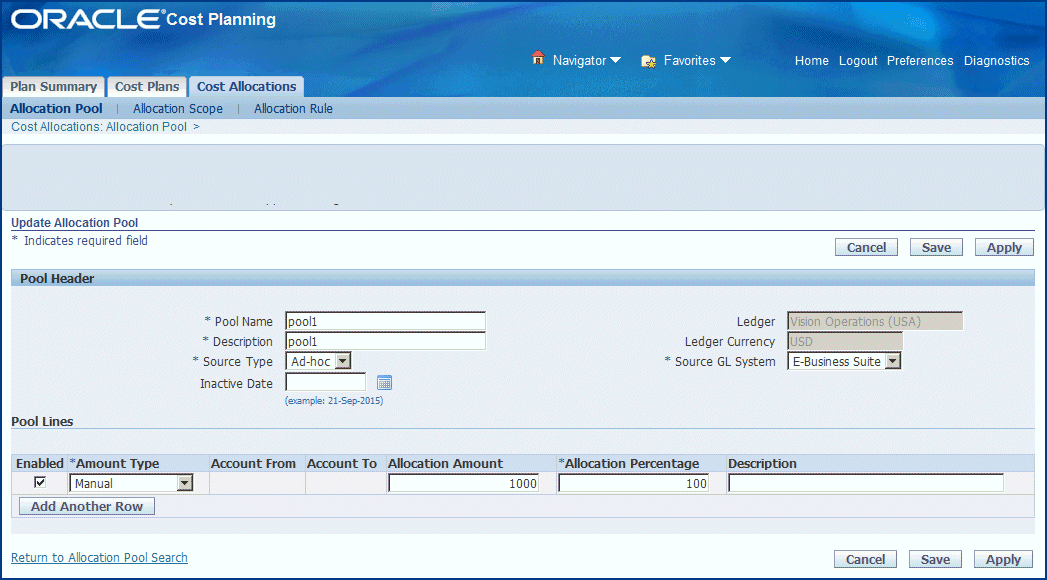Image resolution: width=1047 pixels, height=580 pixels.
Task: Click Return to Allocation Pool Search
Action: click(99, 557)
